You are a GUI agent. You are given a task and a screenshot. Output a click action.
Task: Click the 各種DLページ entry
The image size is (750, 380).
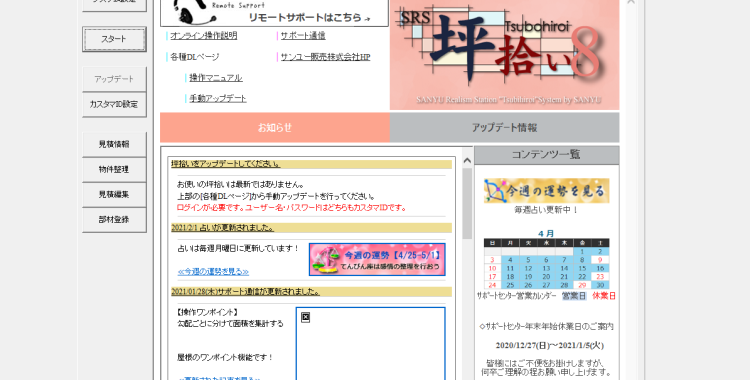[x=195, y=57]
